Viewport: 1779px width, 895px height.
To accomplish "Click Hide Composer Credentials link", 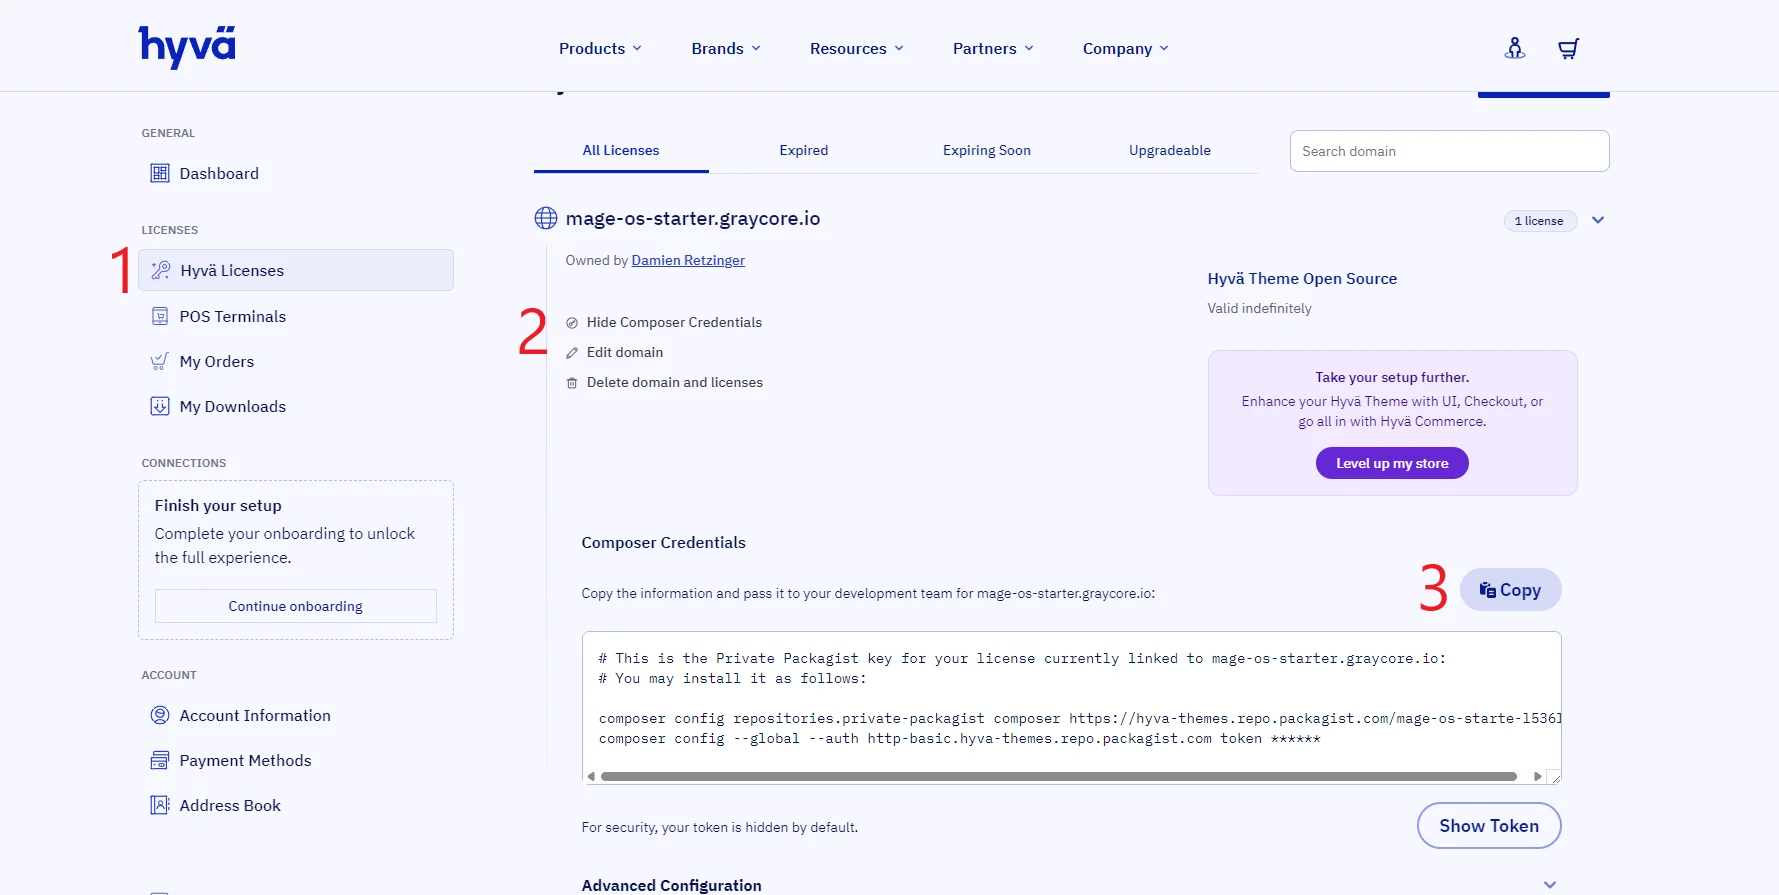I will pyautogui.click(x=674, y=322).
